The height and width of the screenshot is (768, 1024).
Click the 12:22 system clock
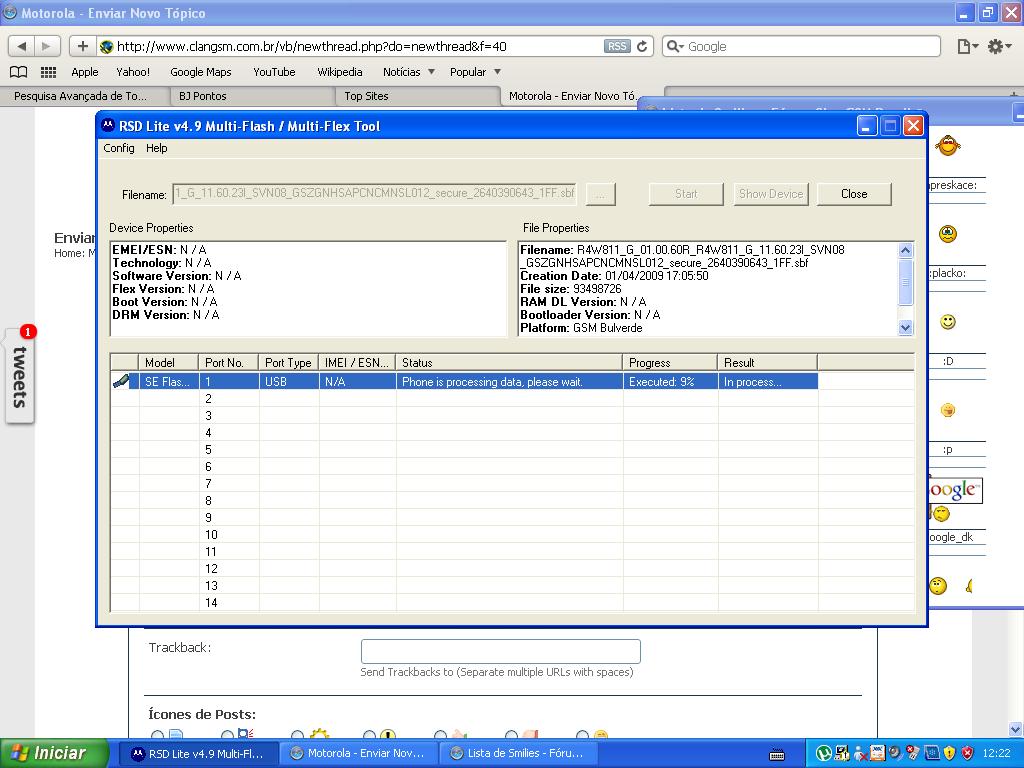click(x=997, y=753)
